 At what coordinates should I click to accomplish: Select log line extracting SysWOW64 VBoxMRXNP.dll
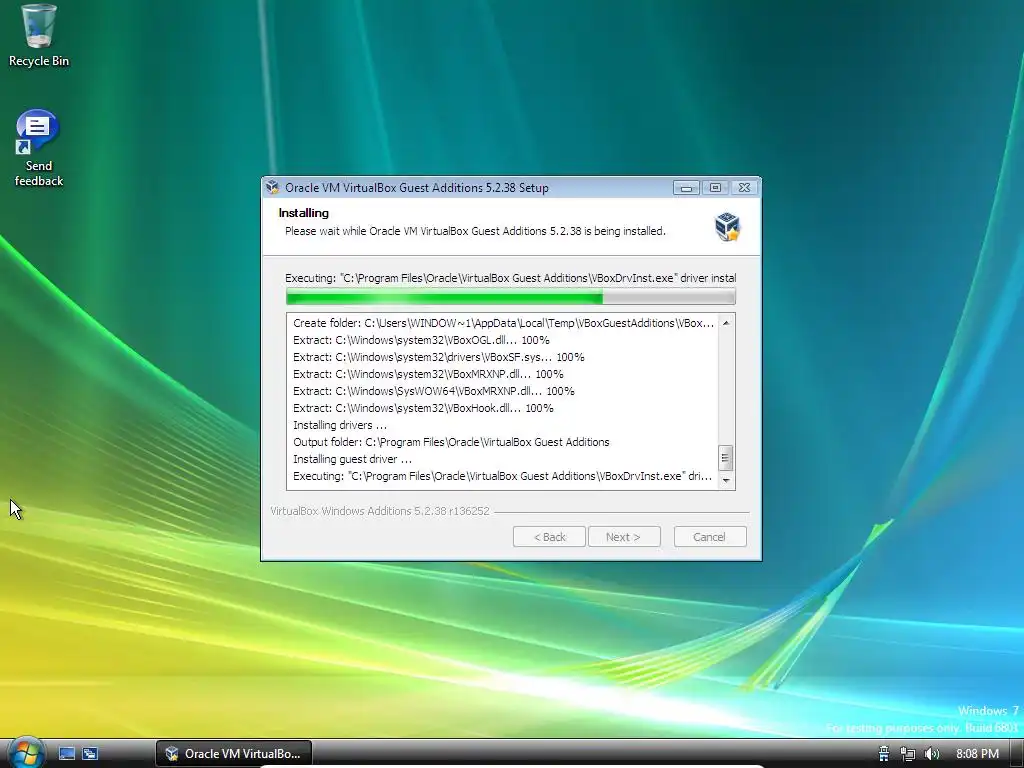click(x=434, y=391)
